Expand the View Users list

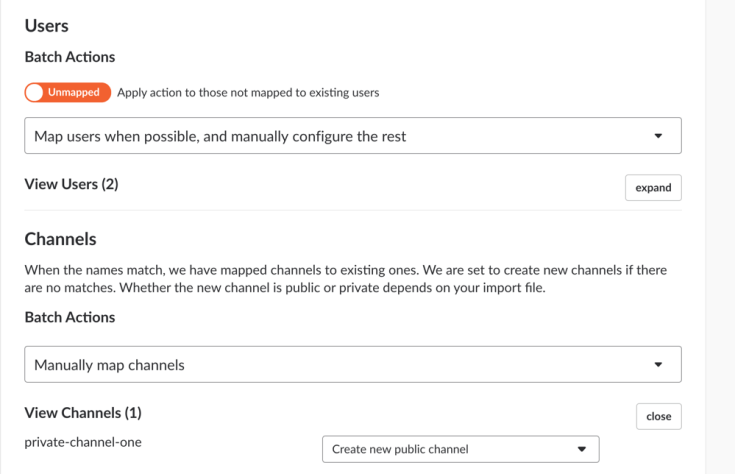tap(652, 187)
